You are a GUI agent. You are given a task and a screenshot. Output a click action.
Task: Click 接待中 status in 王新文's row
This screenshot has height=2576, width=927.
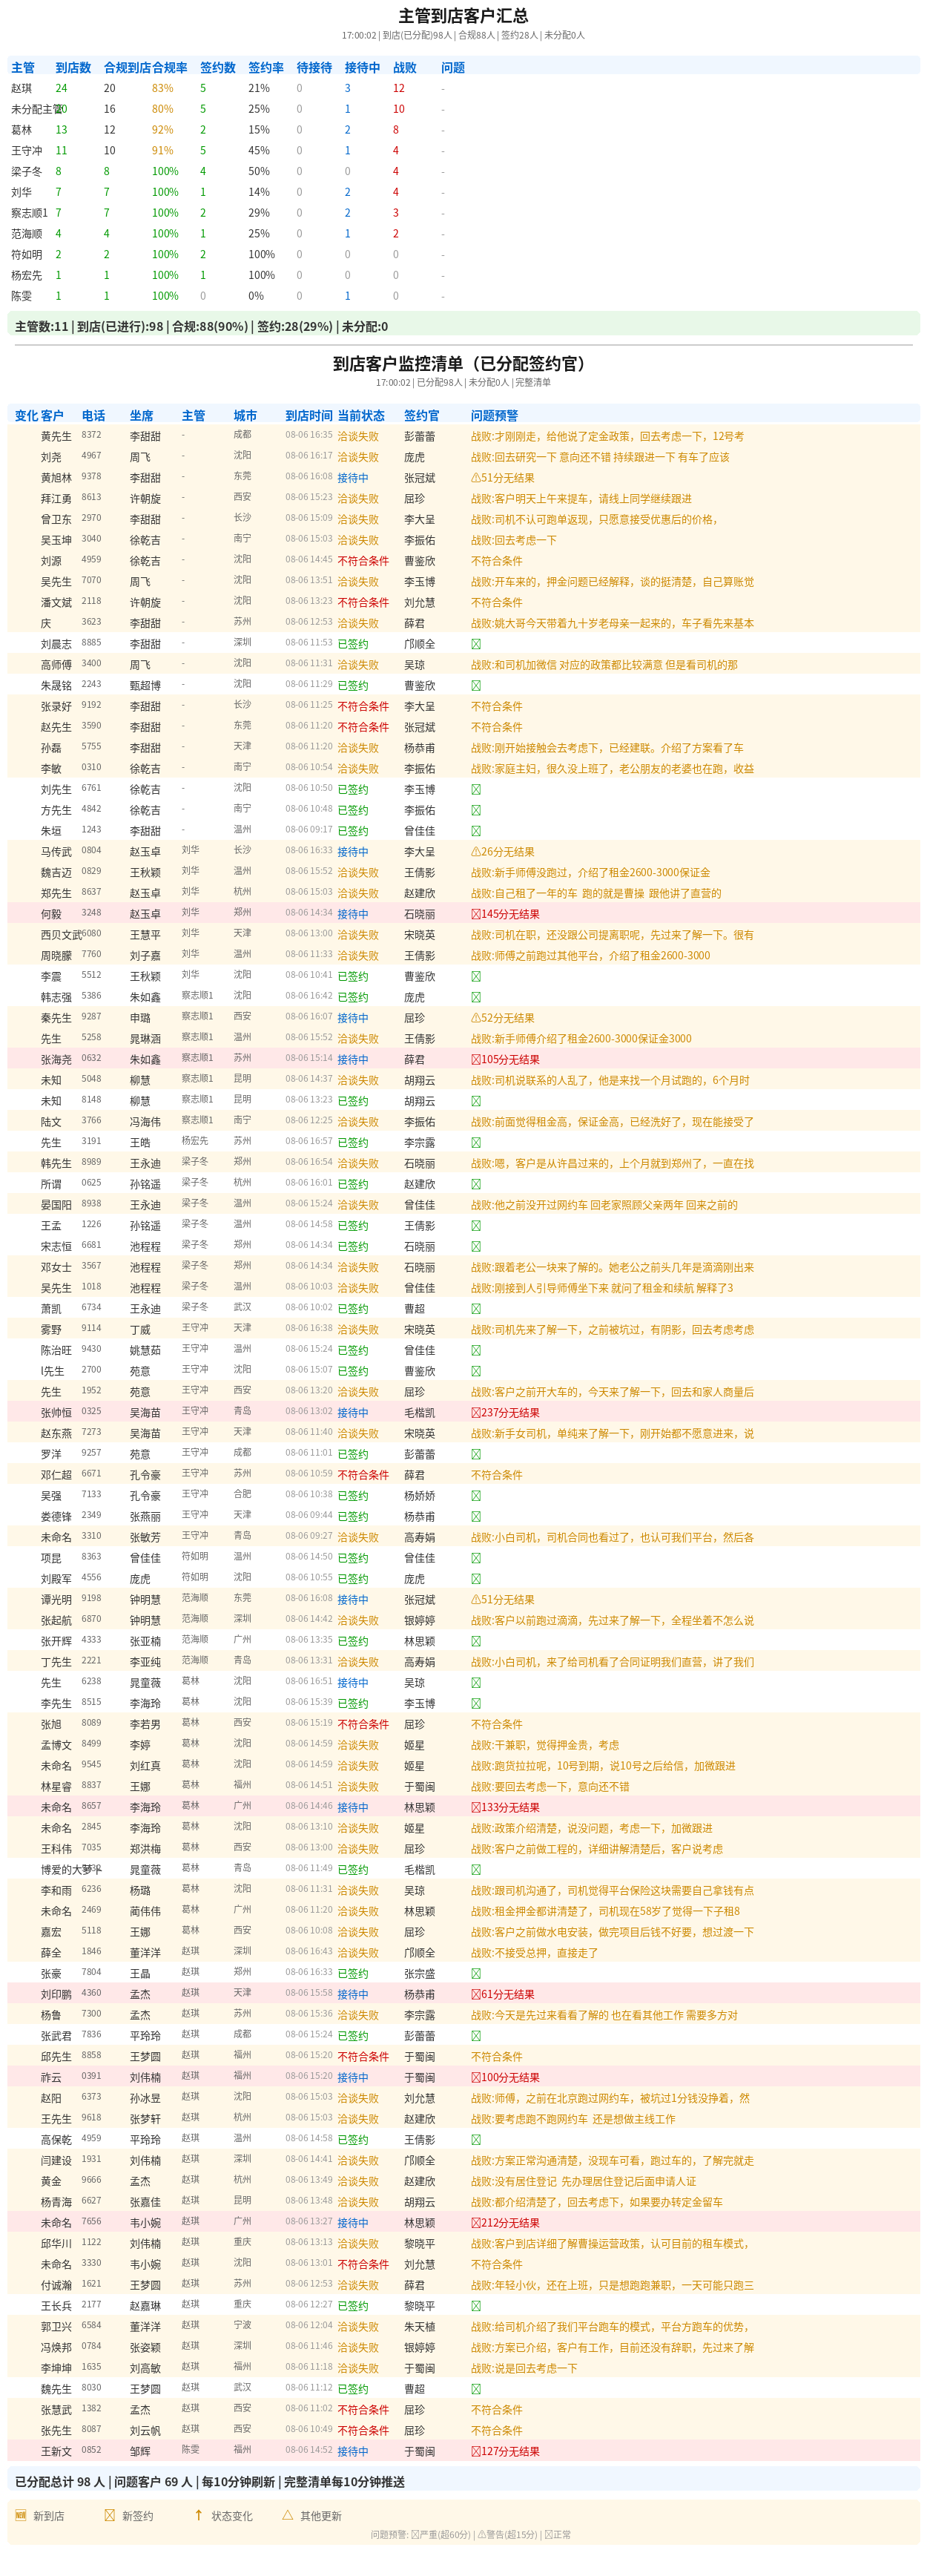point(353,2451)
